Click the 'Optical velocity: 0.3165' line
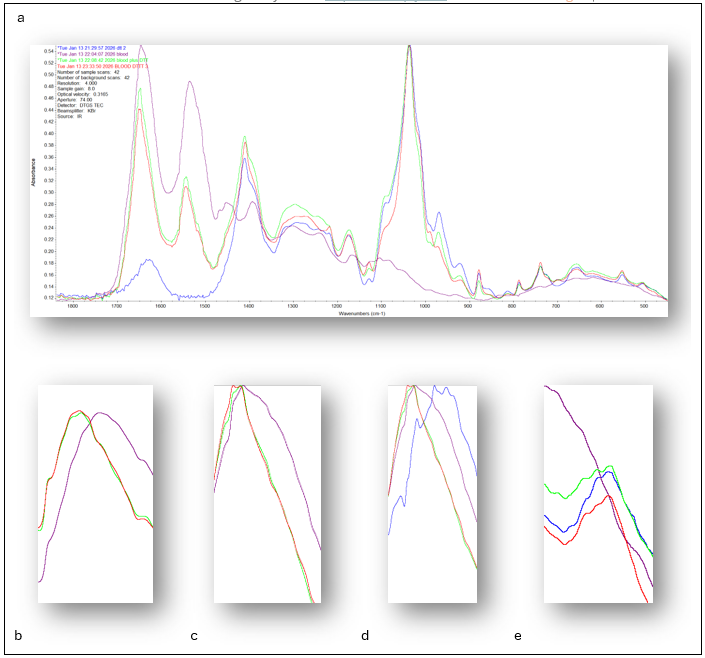The width and height of the screenshot is (705, 658). [83, 95]
